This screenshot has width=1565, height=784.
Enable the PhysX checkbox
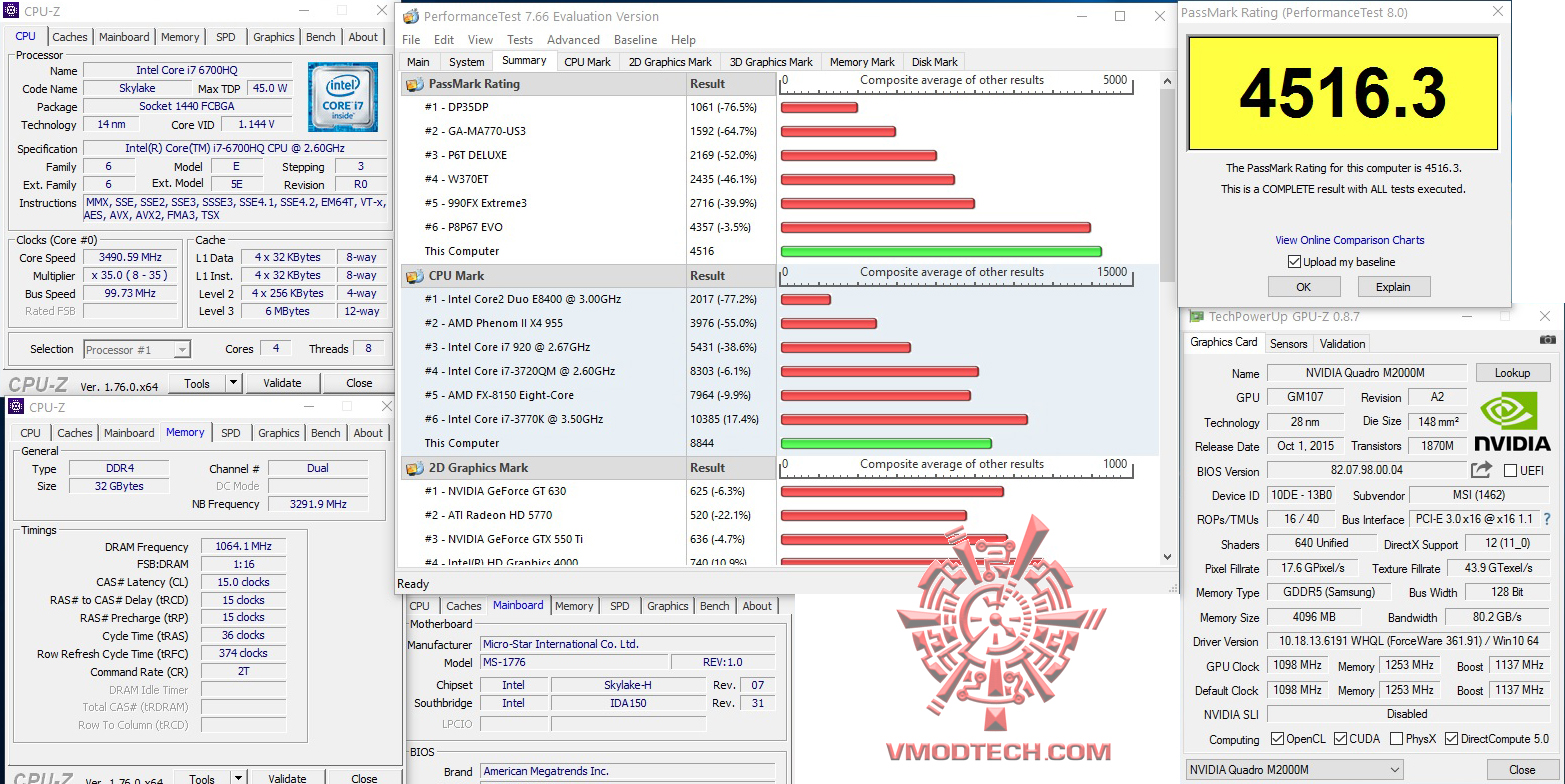(1396, 739)
